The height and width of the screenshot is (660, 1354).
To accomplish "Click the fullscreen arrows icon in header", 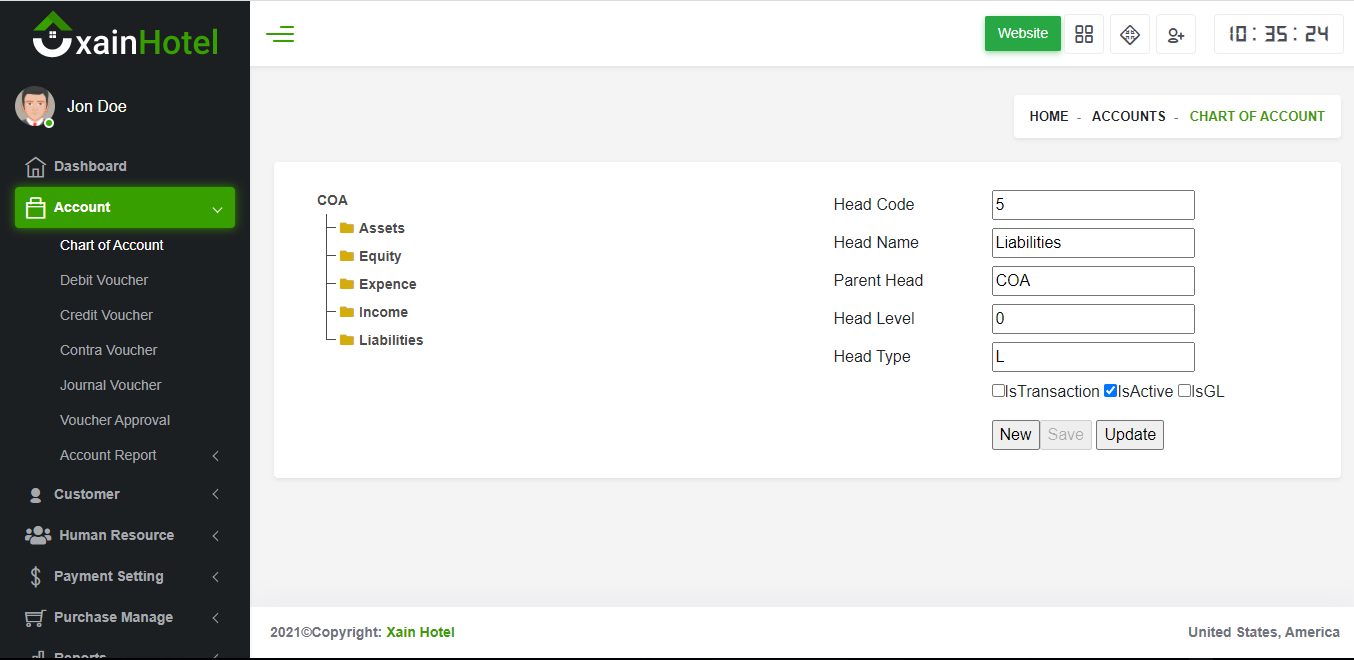I will click(x=1130, y=35).
